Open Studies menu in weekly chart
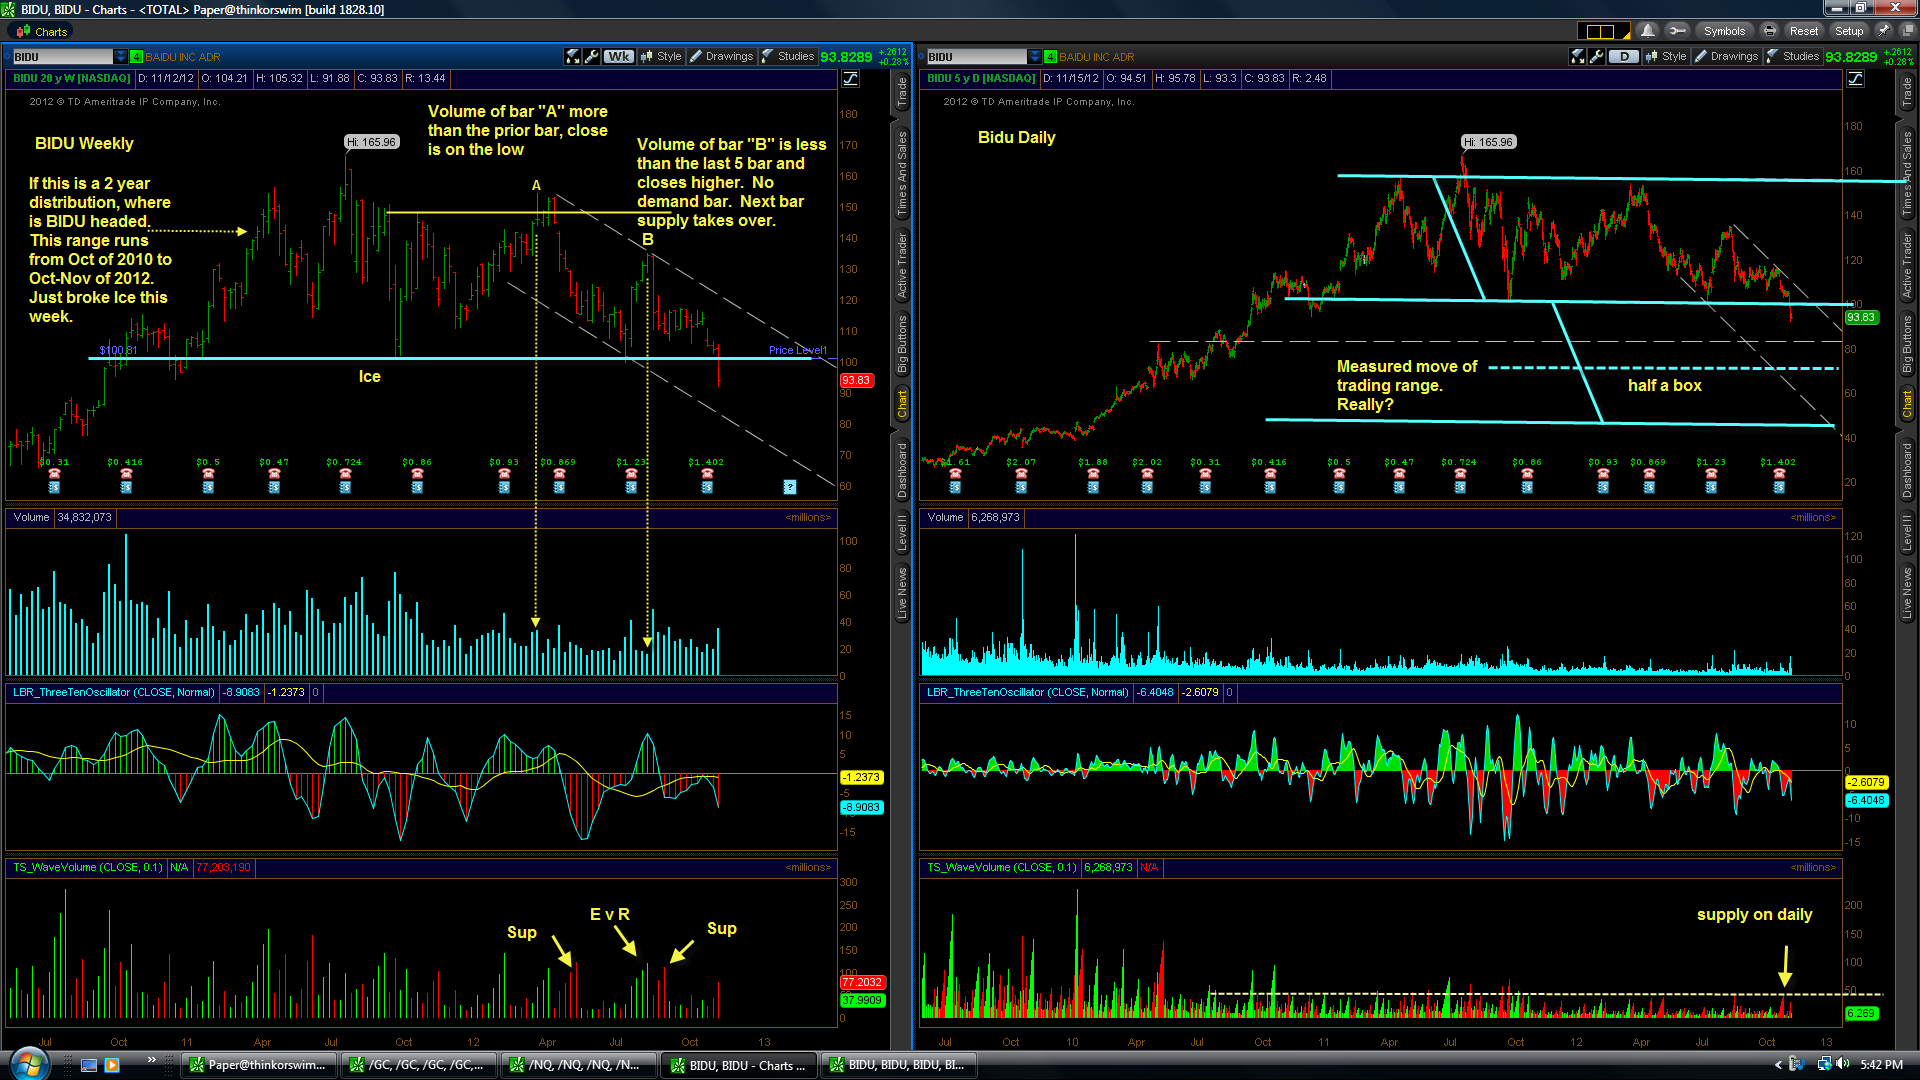Image resolution: width=1920 pixels, height=1080 pixels. pos(788,57)
